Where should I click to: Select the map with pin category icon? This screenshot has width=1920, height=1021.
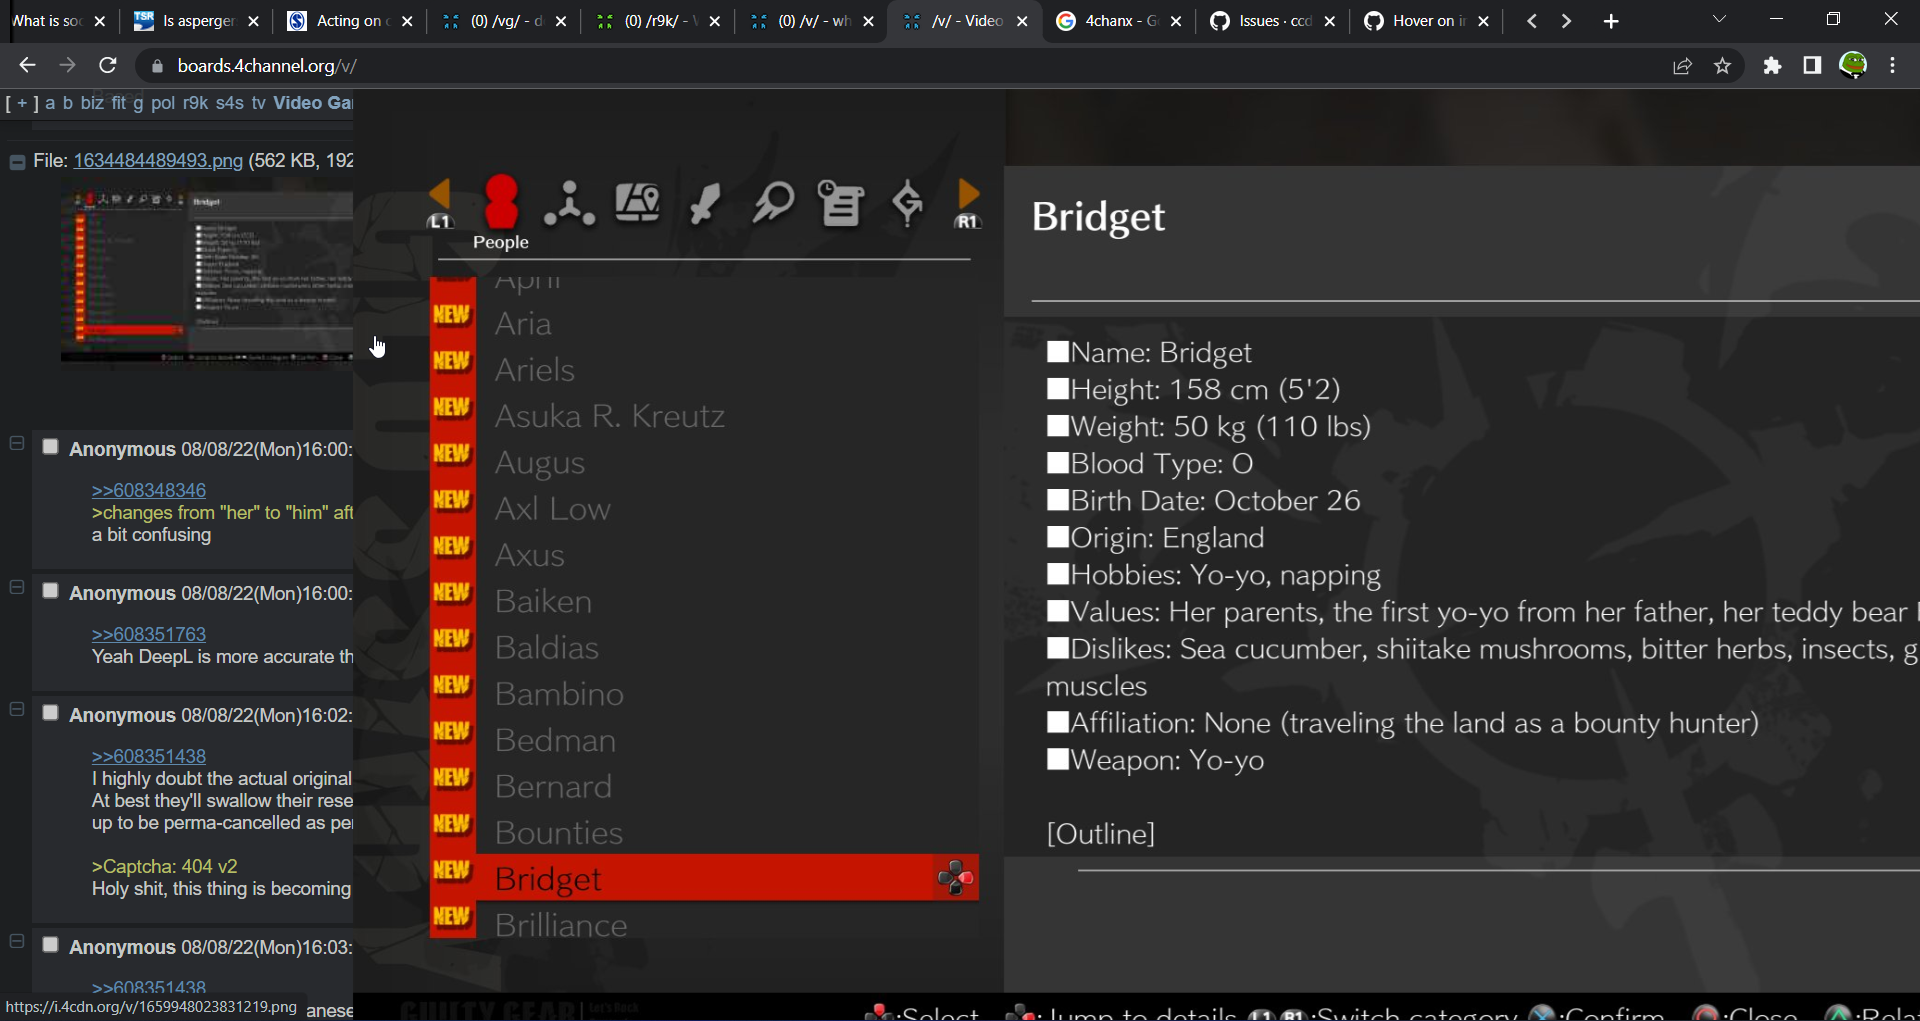click(637, 203)
